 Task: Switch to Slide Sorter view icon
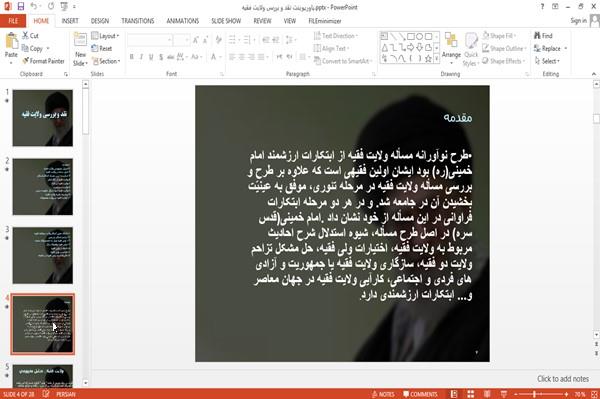[x=470, y=394]
